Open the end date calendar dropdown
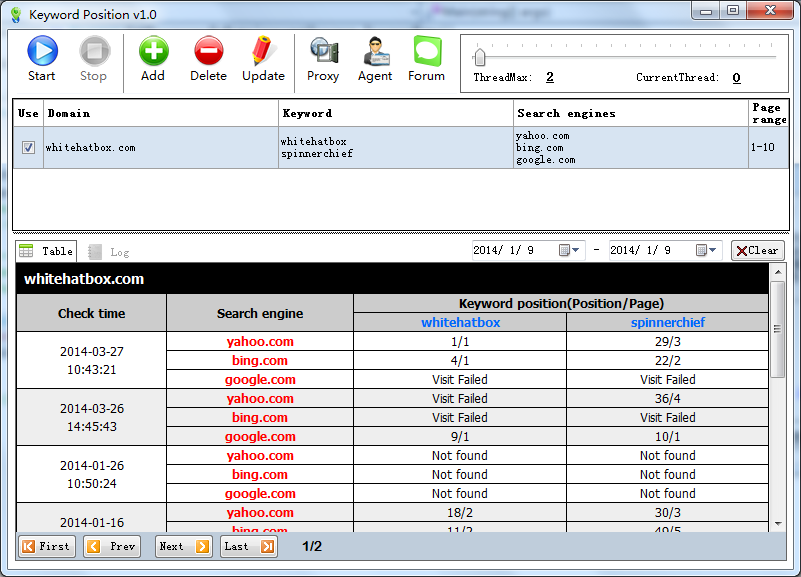Viewport: 801px width, 577px height. [706, 251]
